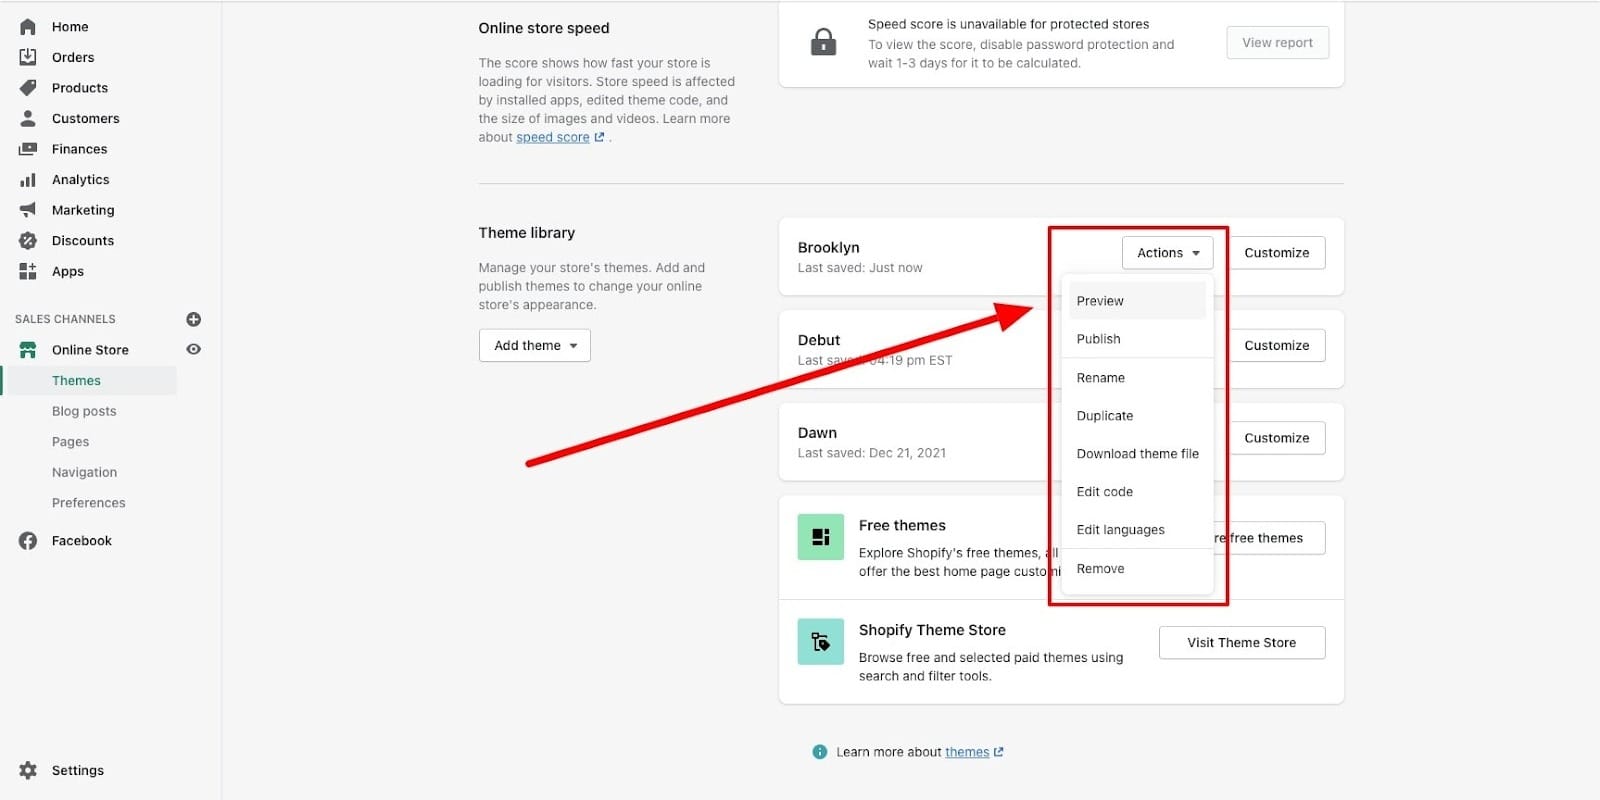Choose Edit code in Actions menu
This screenshot has width=1600, height=800.
pos(1137,492)
